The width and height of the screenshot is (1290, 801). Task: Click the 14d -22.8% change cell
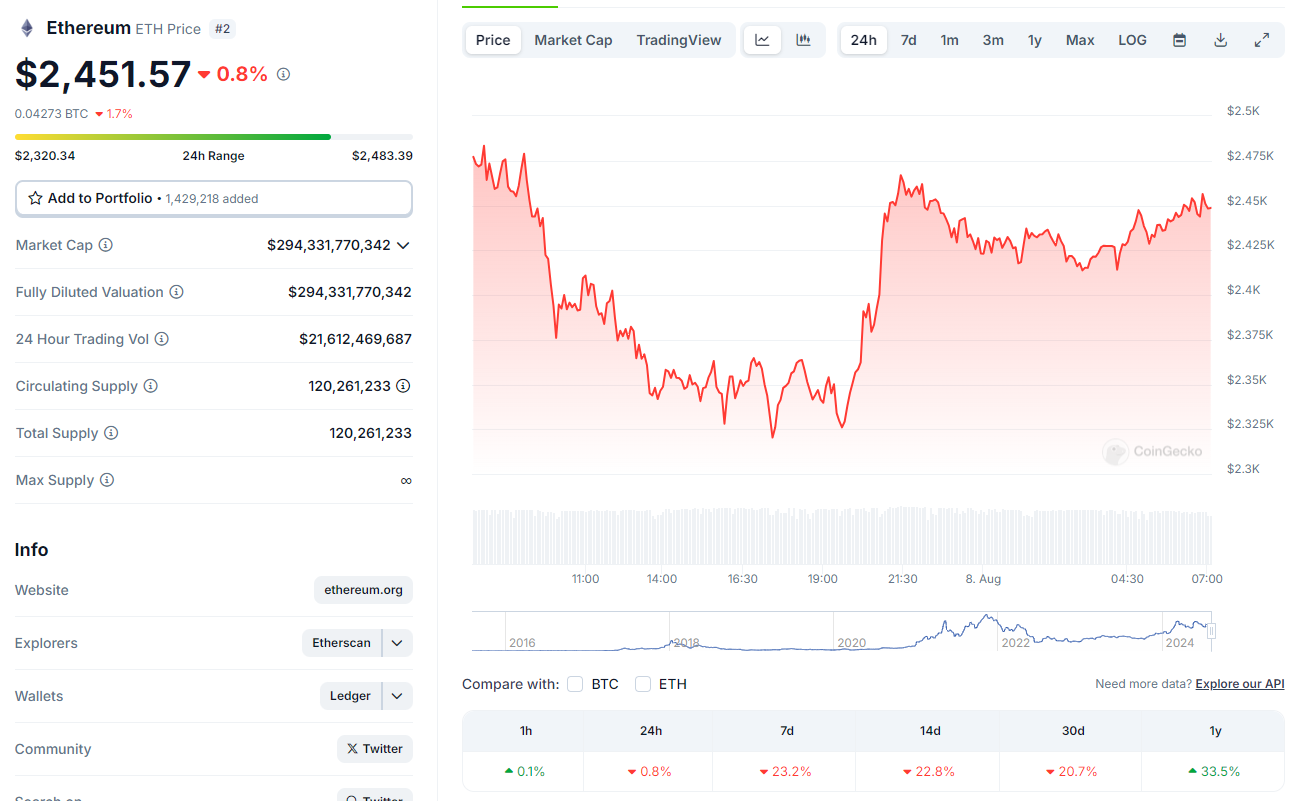(x=929, y=771)
